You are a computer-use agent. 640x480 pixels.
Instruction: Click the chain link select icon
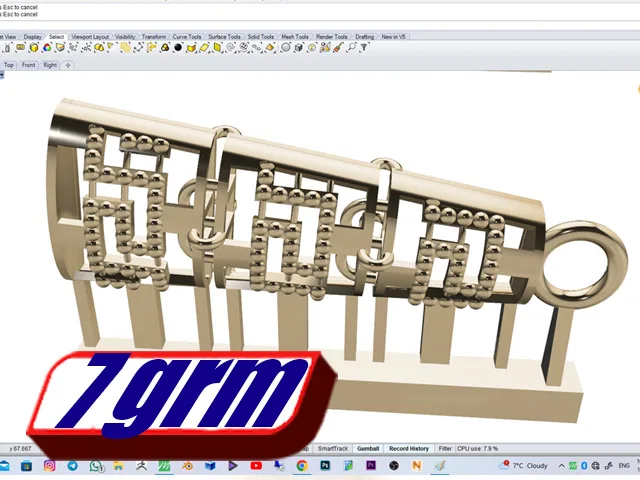pyautogui.click(x=256, y=48)
